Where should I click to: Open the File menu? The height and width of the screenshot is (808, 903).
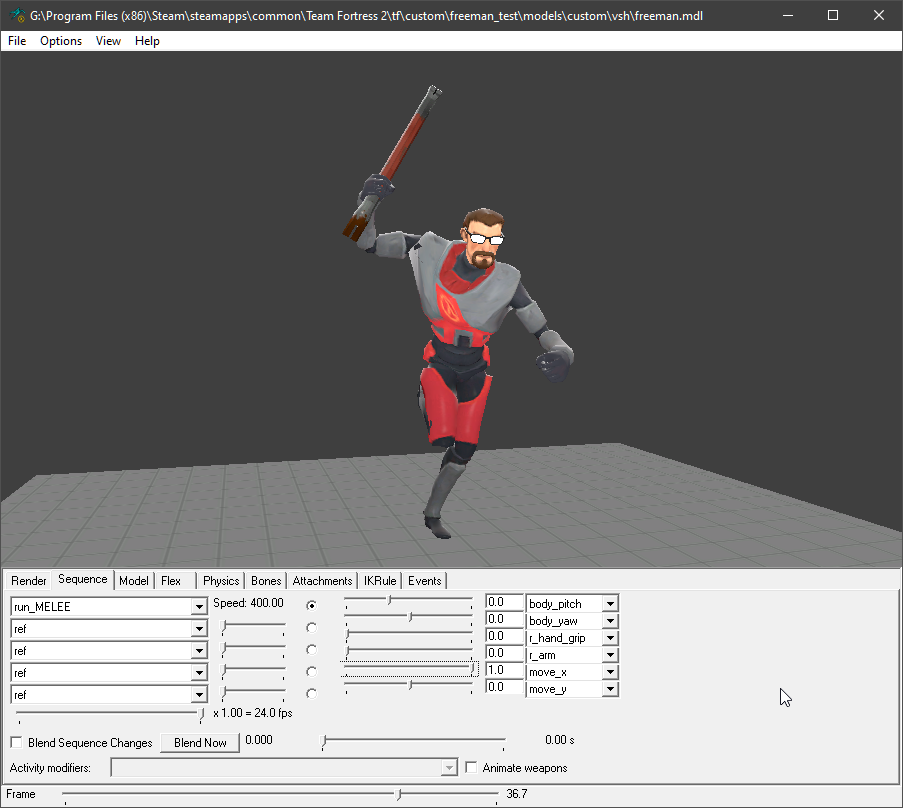click(x=17, y=41)
